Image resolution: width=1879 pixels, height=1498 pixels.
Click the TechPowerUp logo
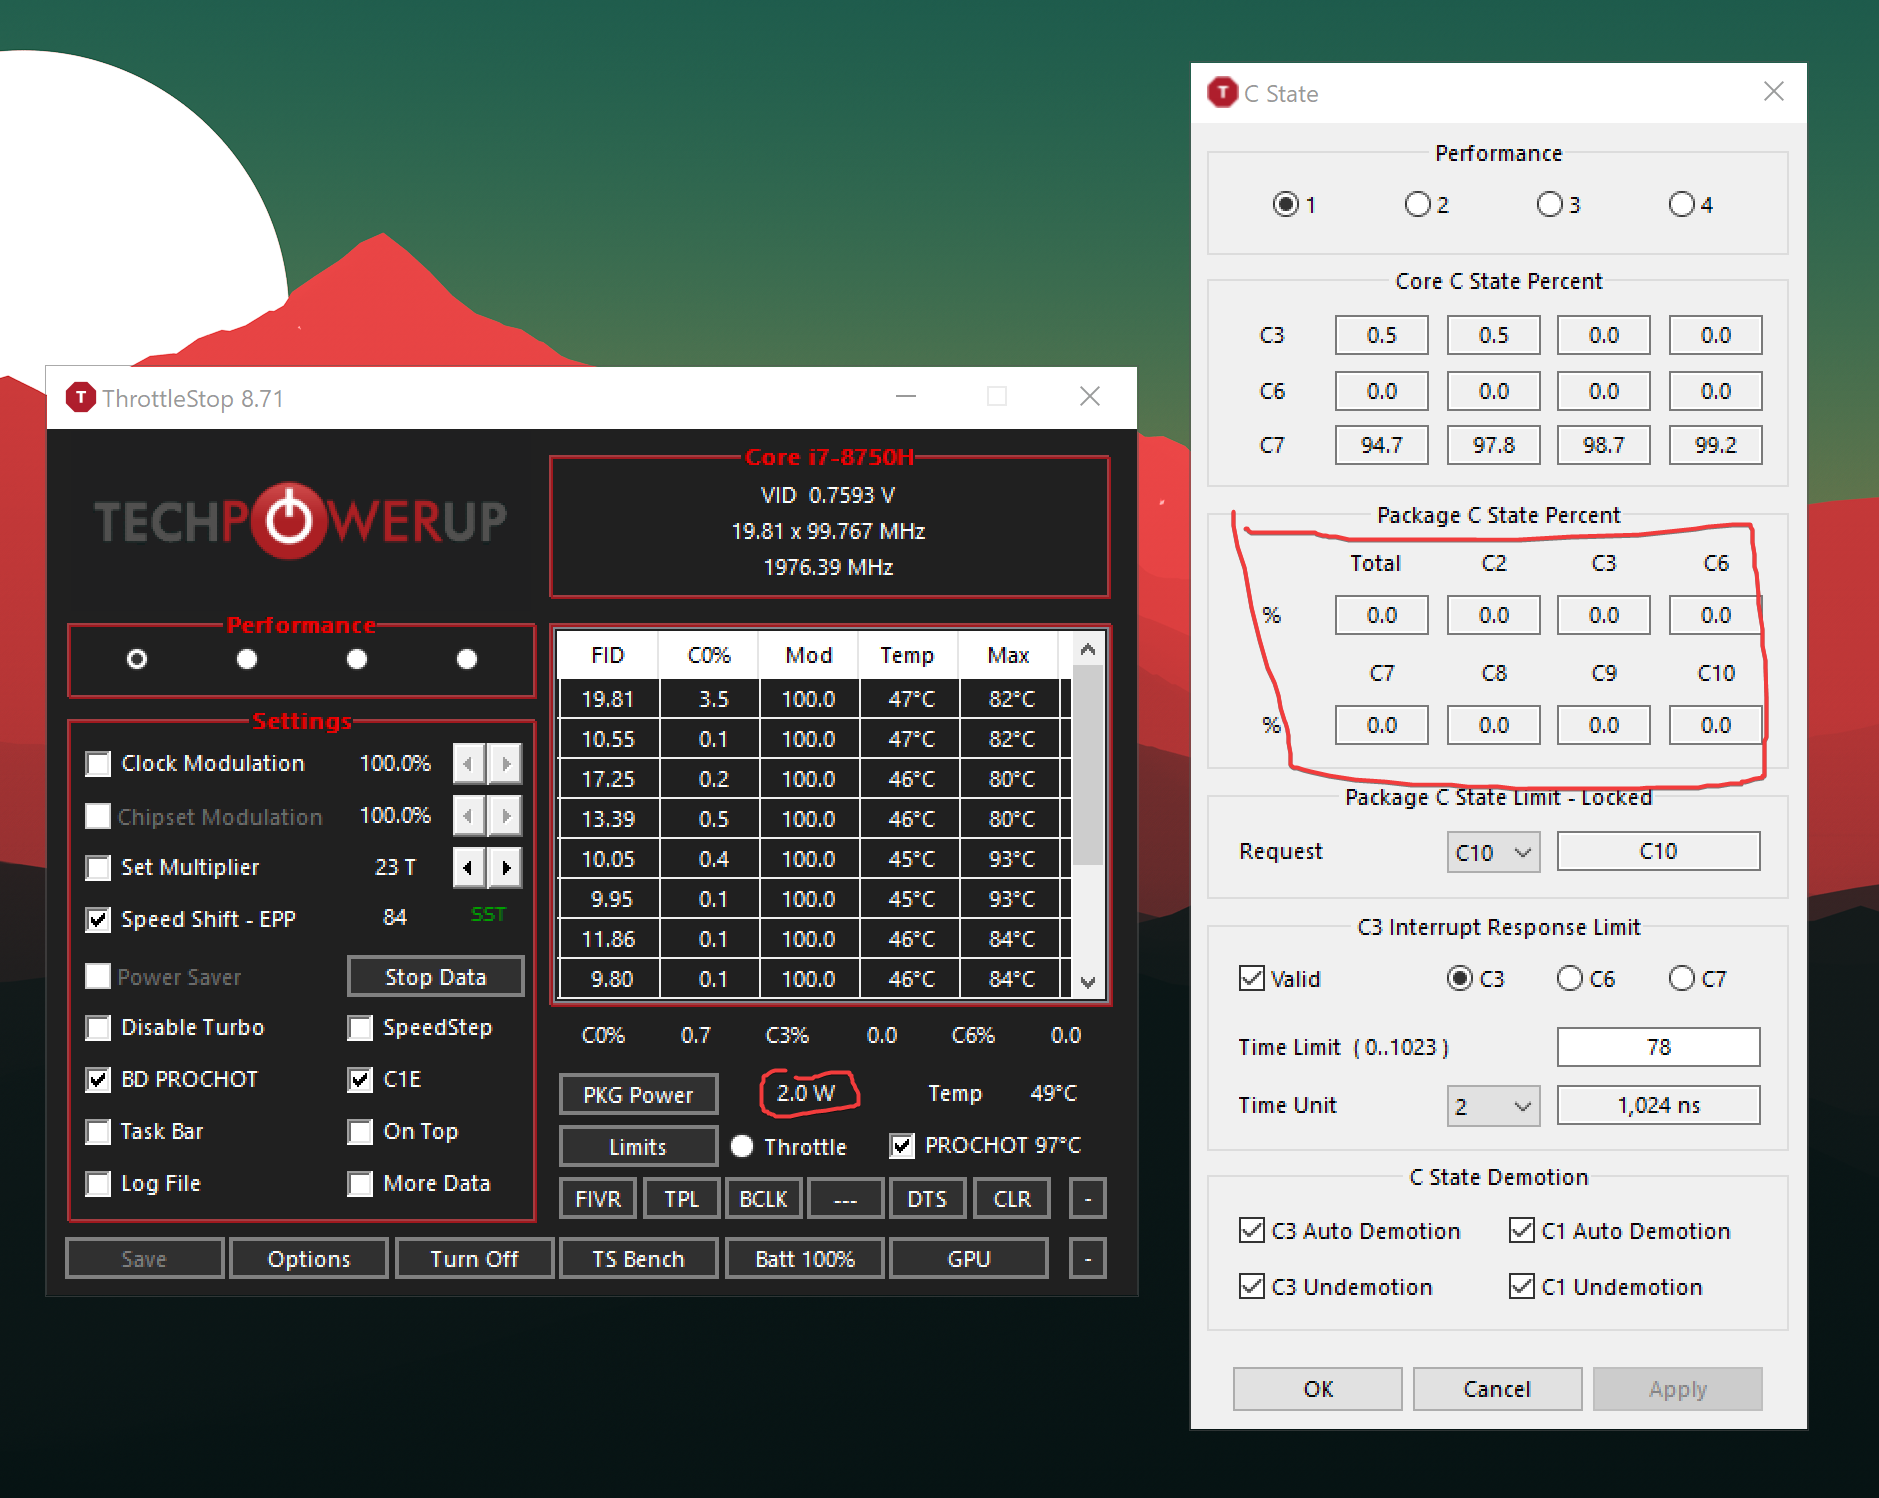300,521
